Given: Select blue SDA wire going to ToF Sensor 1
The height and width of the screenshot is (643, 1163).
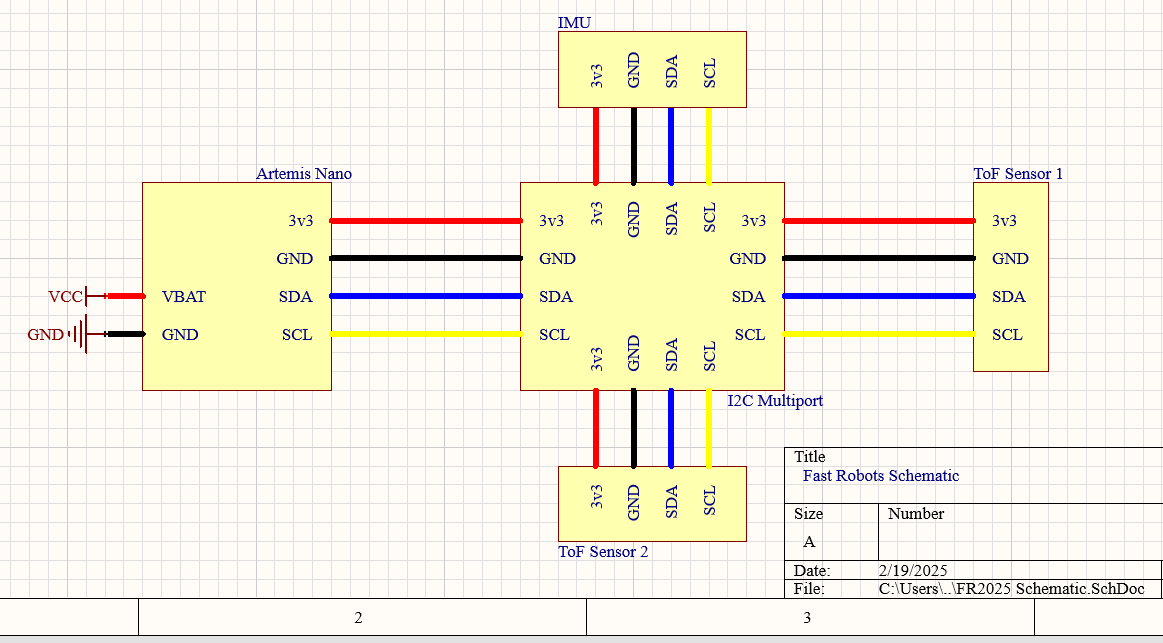Looking at the screenshot, I should [x=879, y=296].
